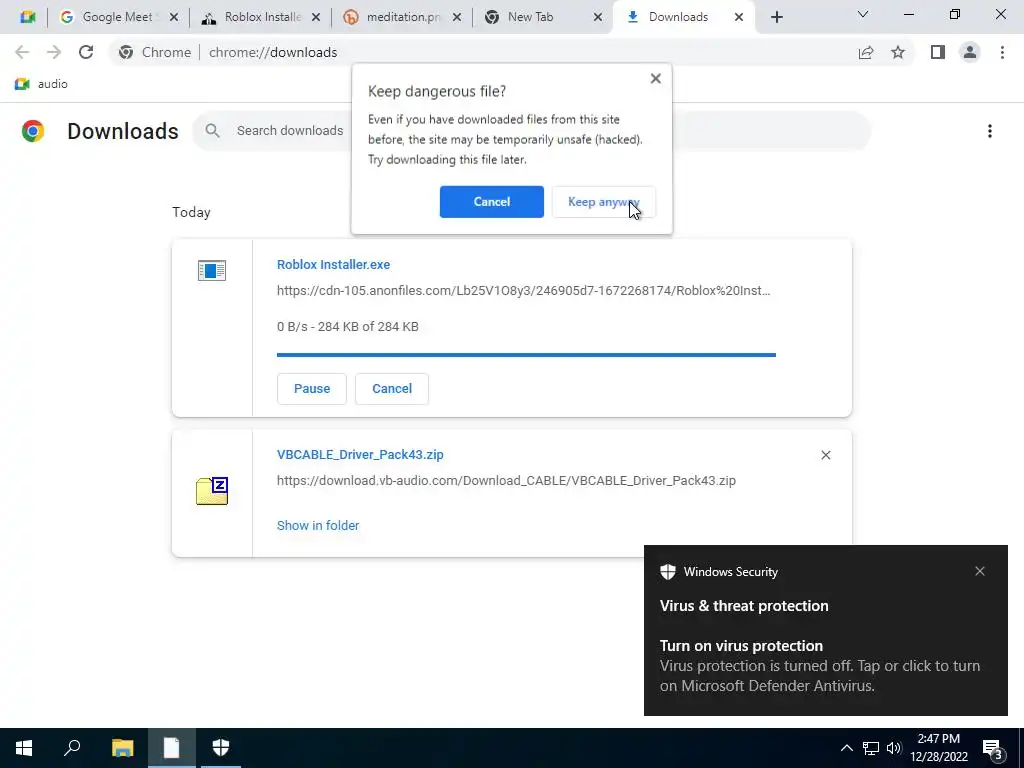The image size is (1024, 768).
Task: Remove VBCABLE zip from downloads list
Action: [x=825, y=455]
